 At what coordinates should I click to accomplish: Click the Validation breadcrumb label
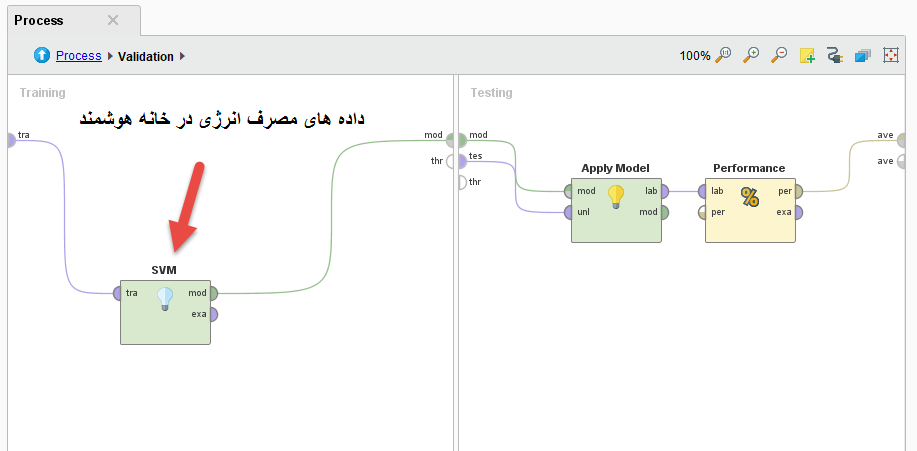coord(146,56)
